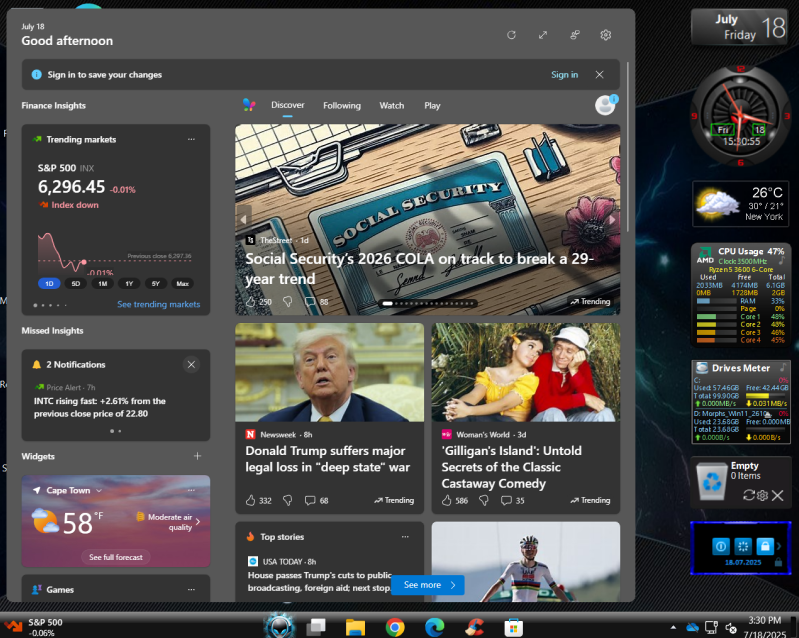
Task: Open Top stories options menu
Action: (x=405, y=537)
